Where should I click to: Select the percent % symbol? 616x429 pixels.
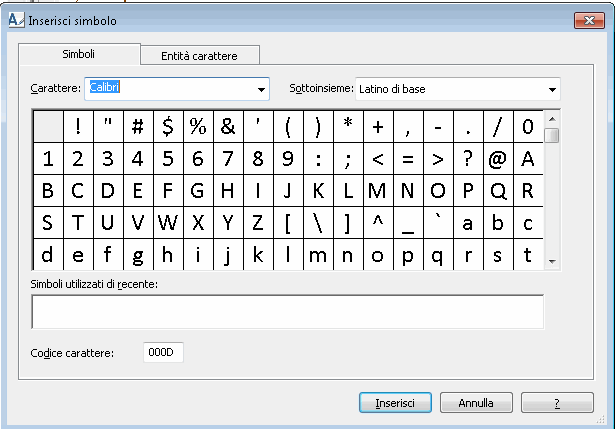[x=198, y=126]
